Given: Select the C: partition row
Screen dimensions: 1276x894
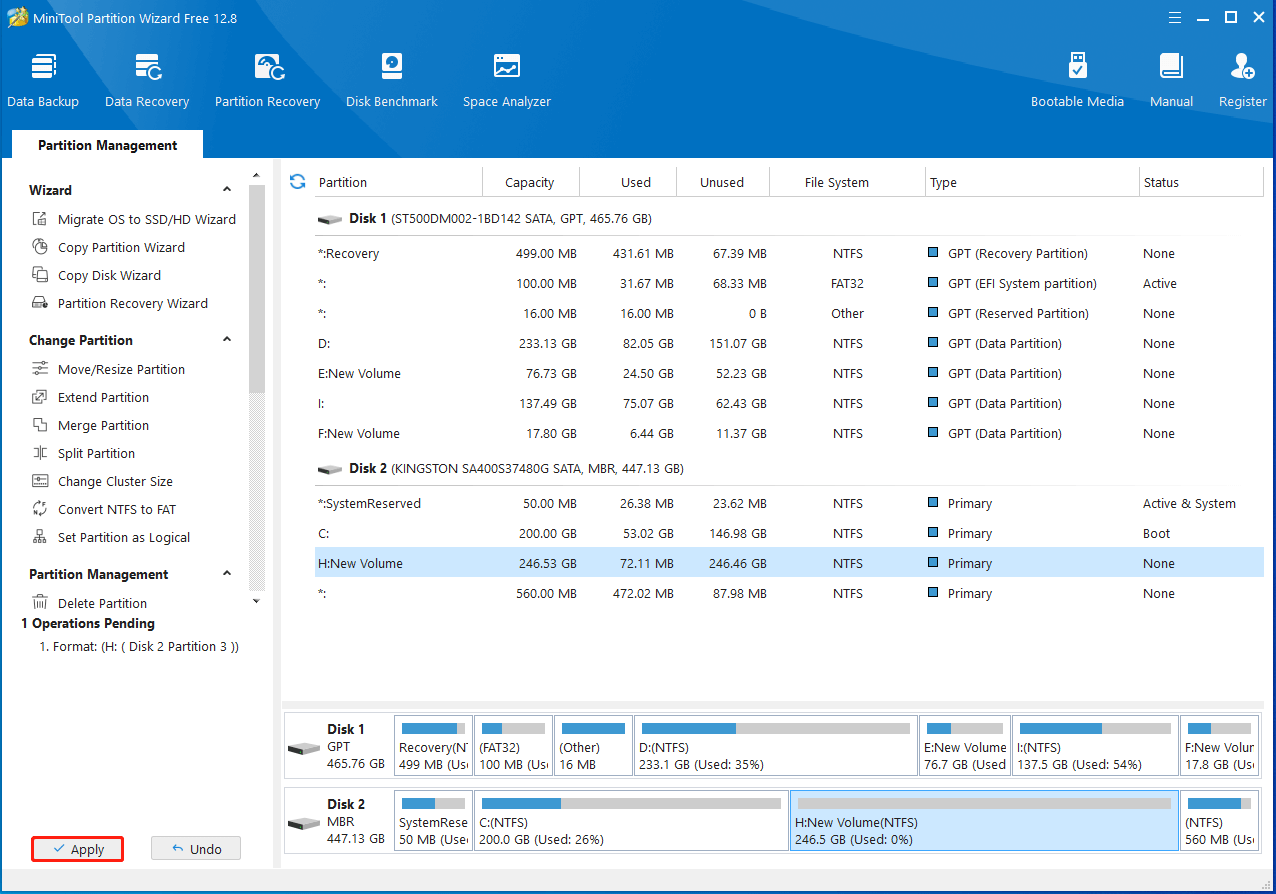Looking at the screenshot, I should [x=789, y=533].
